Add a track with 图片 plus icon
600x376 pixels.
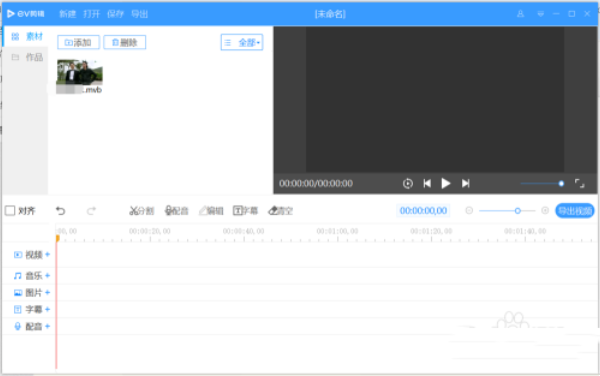click(x=47, y=293)
